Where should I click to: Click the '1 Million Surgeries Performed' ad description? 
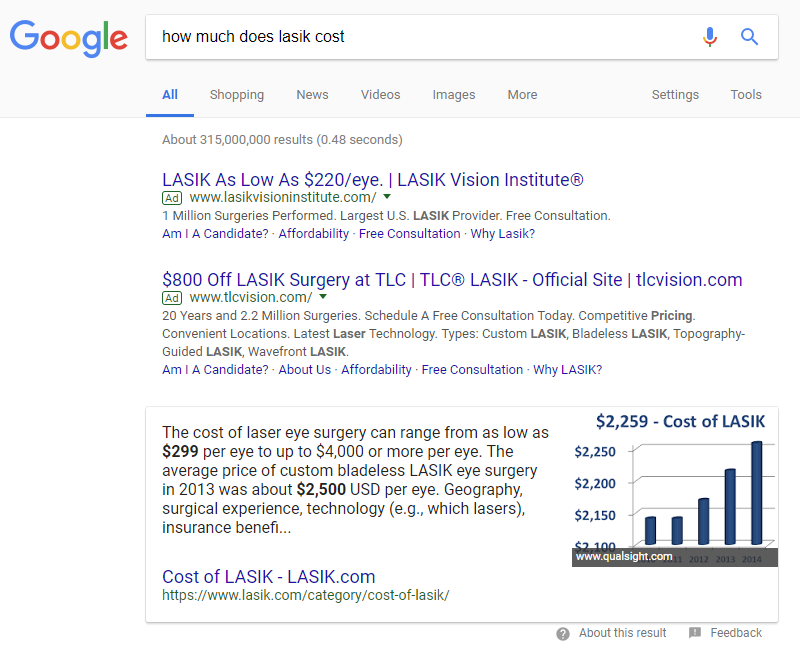(x=386, y=216)
